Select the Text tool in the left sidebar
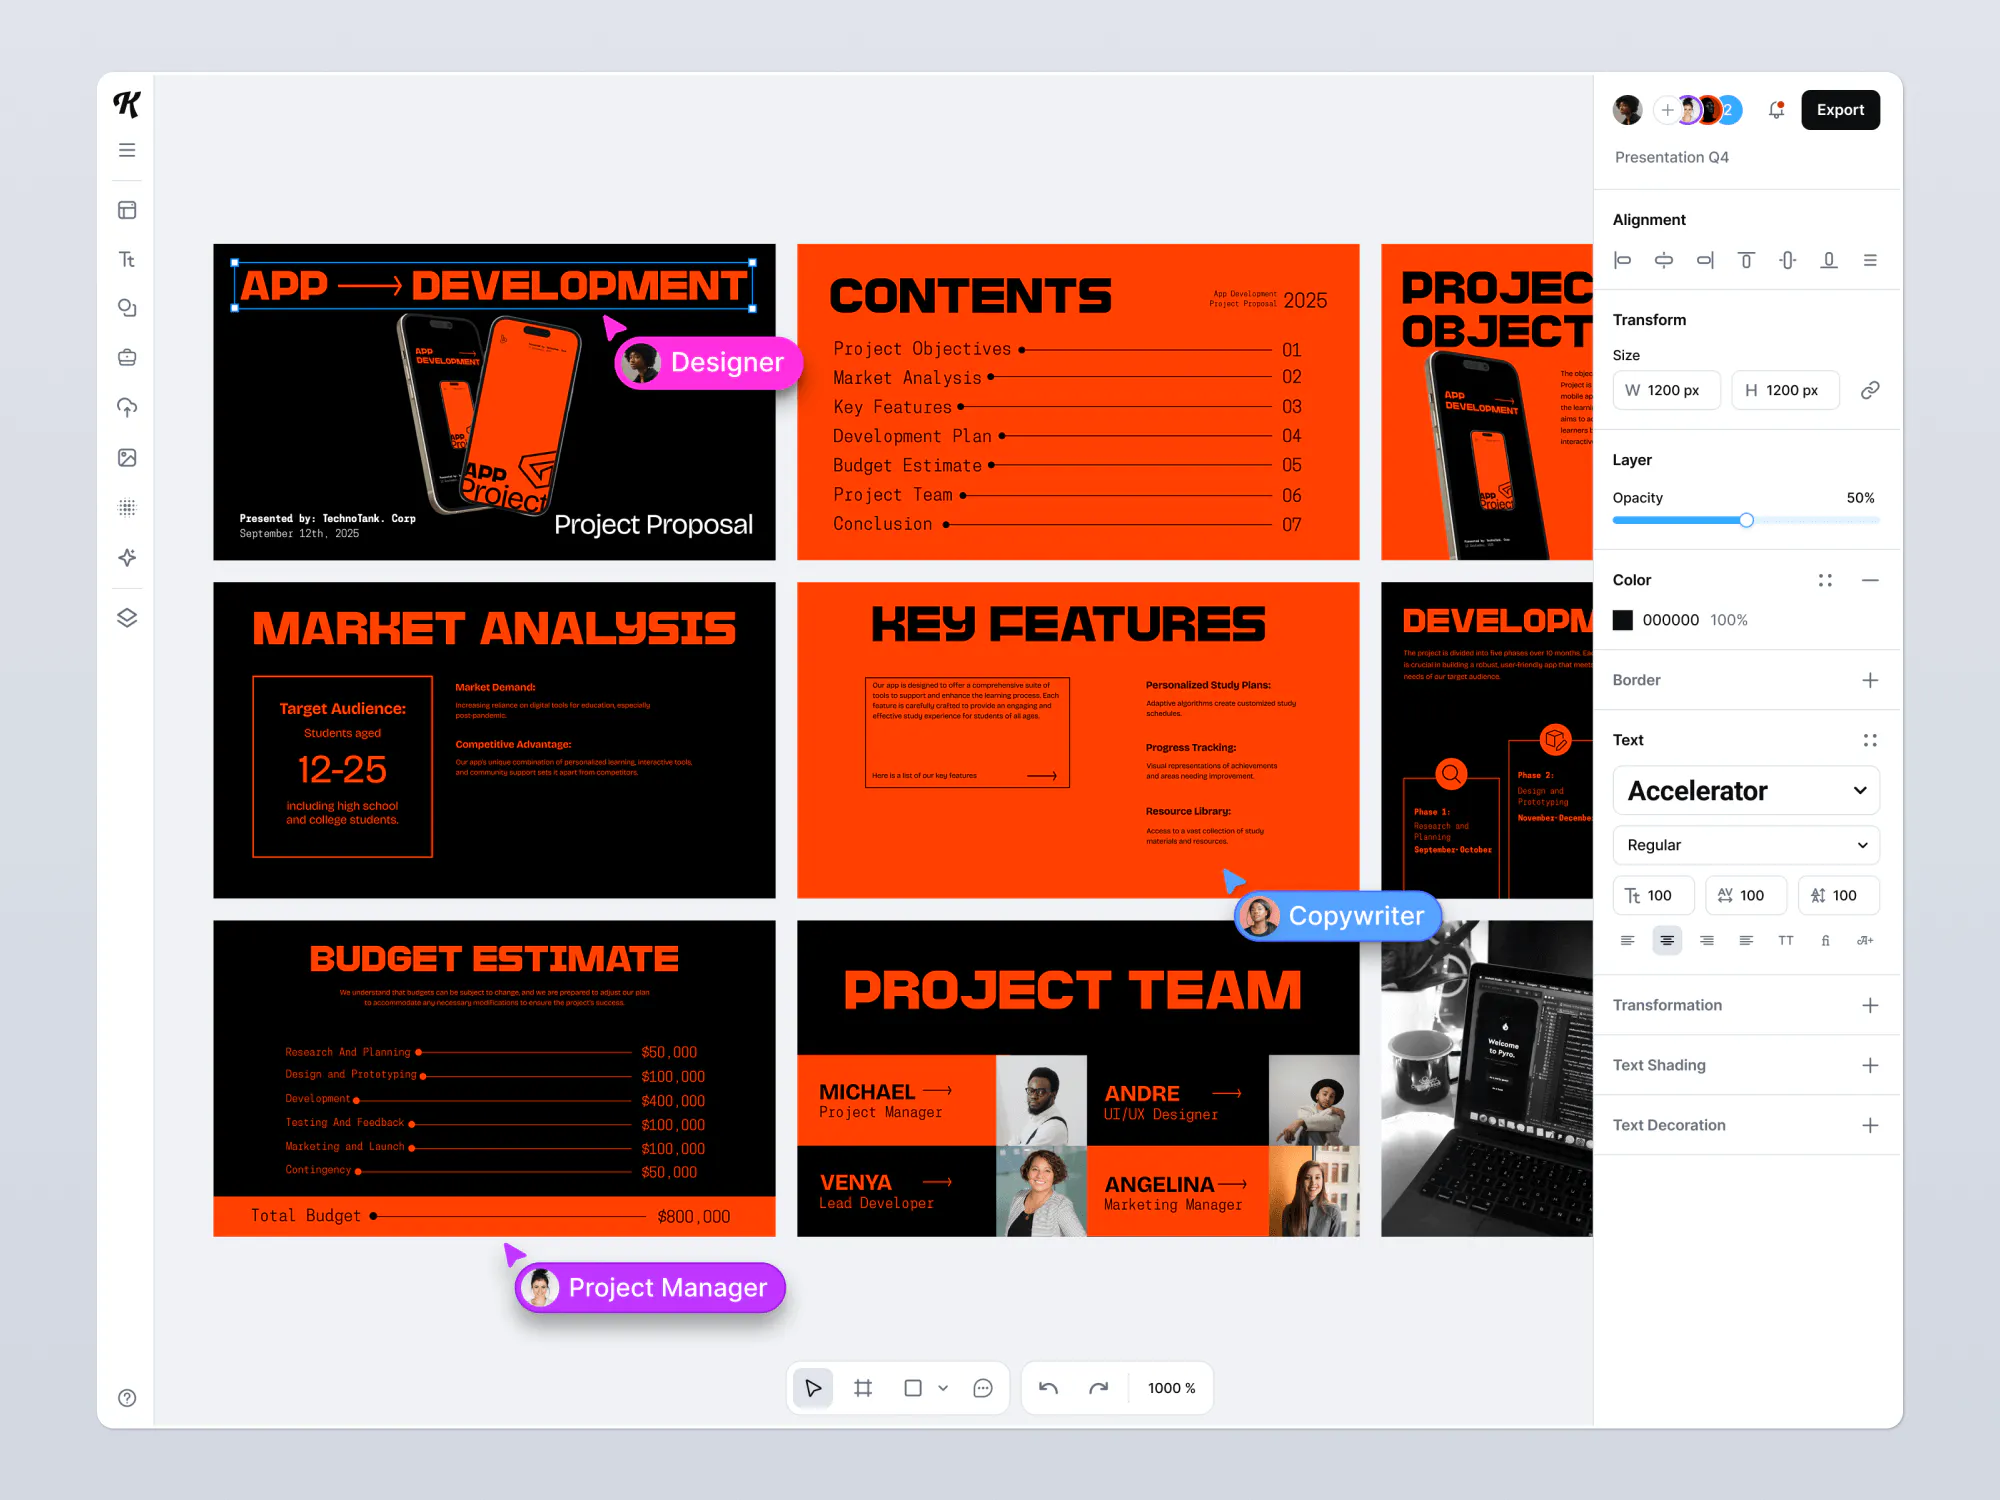Screen dimensions: 2000x1500 click(127, 259)
